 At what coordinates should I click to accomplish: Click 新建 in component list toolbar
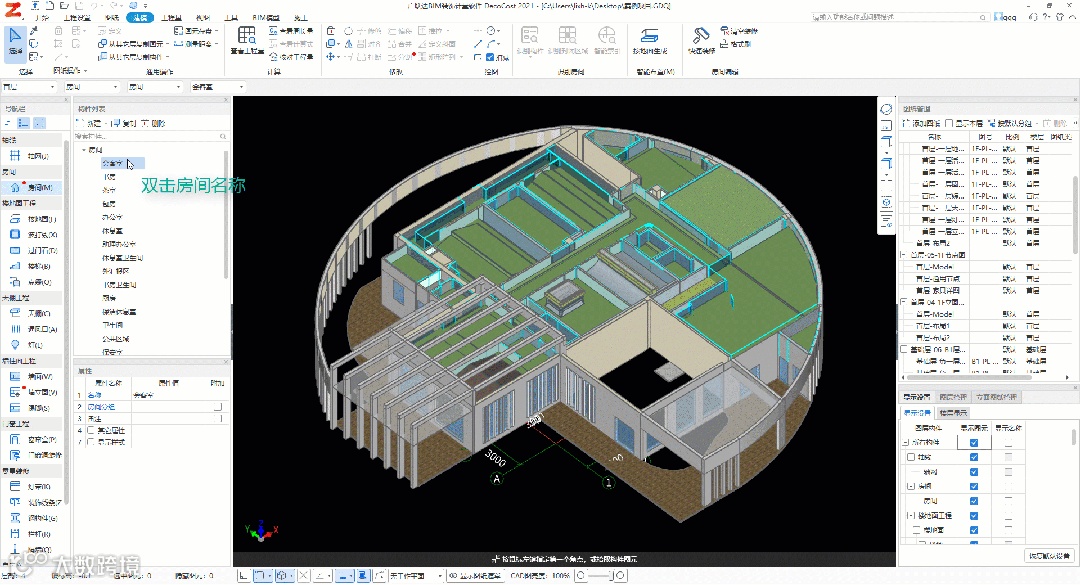90,123
